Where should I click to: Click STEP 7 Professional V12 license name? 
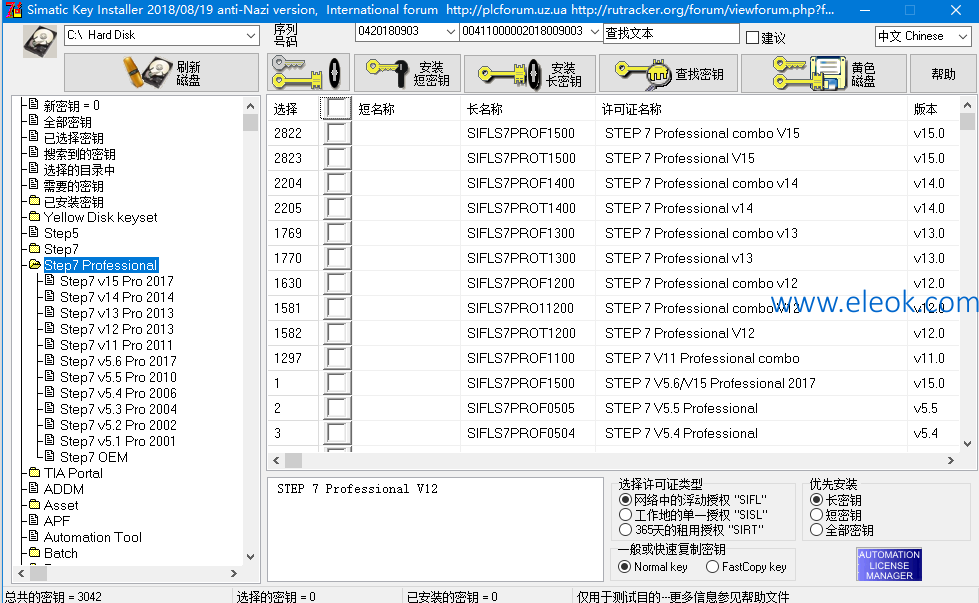point(679,333)
